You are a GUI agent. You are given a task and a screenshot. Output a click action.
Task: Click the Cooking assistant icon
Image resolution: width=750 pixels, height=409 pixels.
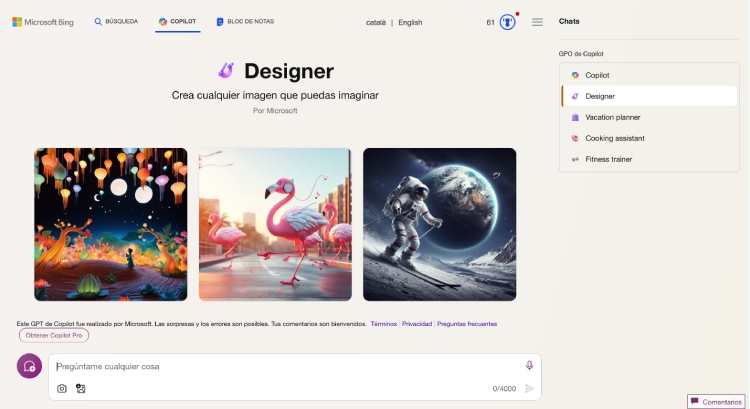point(575,138)
